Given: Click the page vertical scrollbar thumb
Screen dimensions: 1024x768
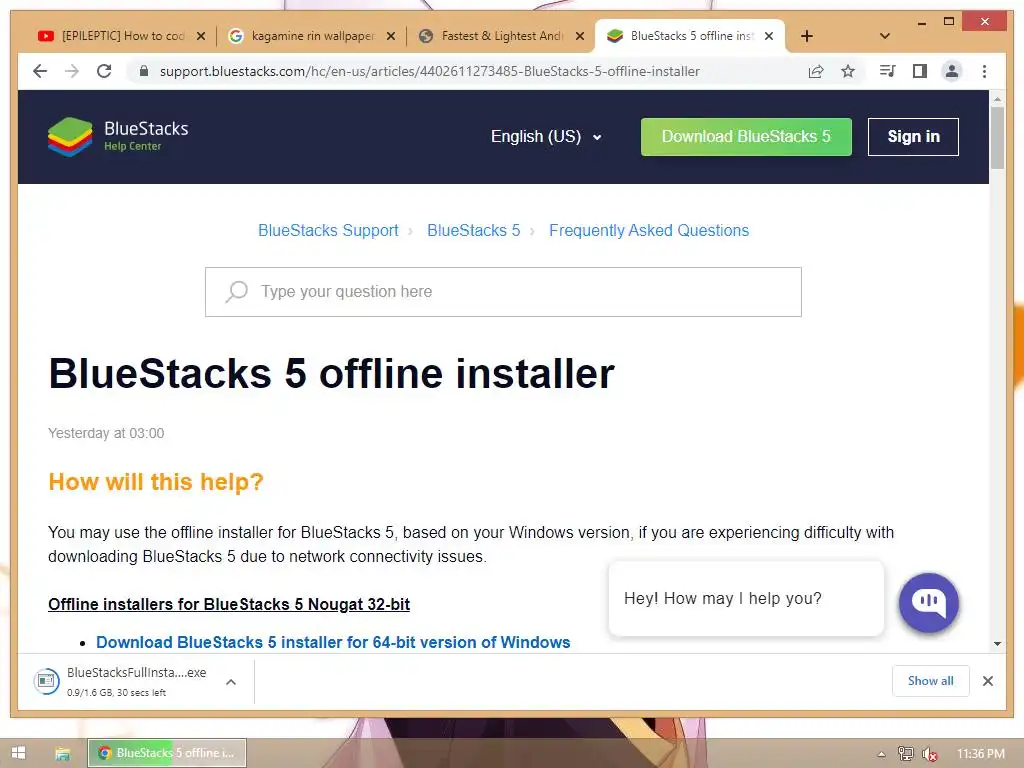Looking at the screenshot, I should (x=997, y=138).
